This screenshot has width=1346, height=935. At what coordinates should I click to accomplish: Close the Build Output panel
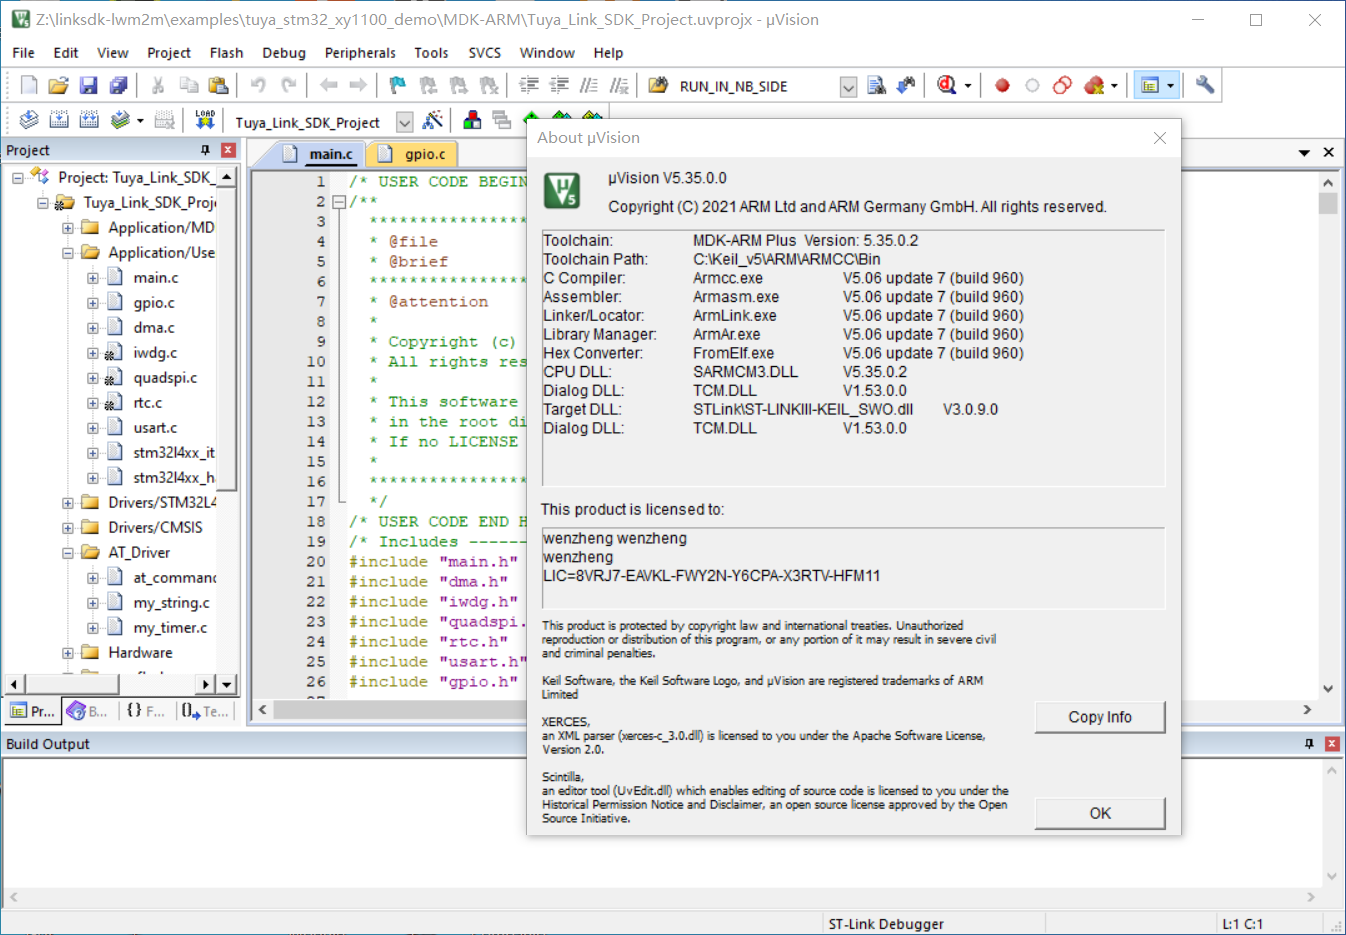point(1332,744)
